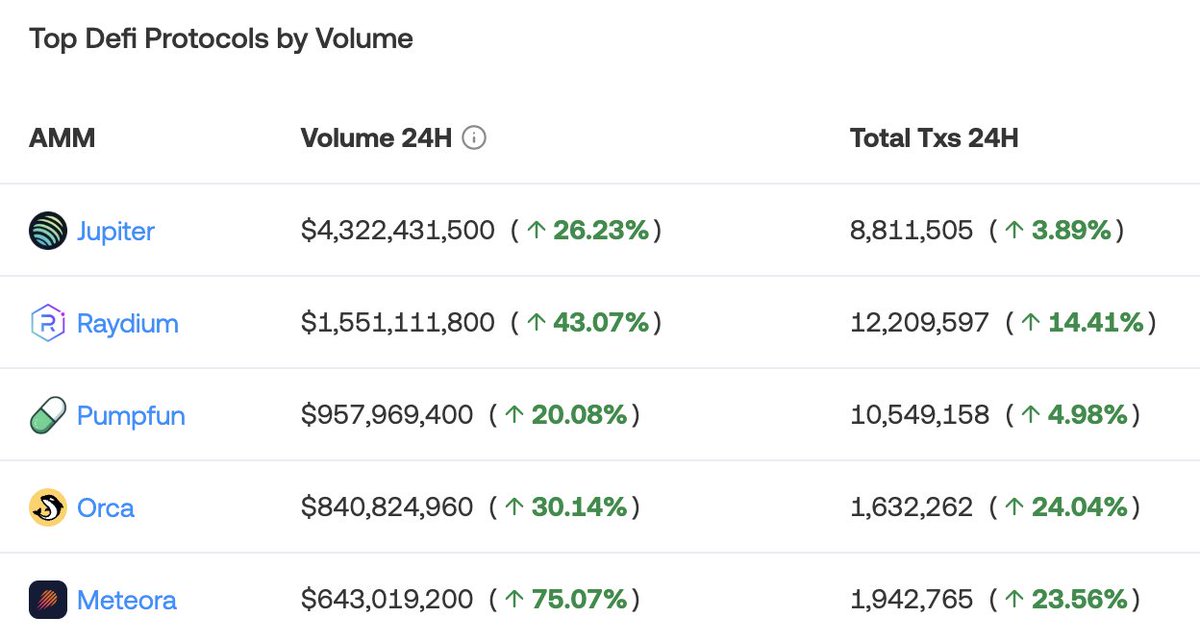
Task: Click the Meteora logo icon
Action: coord(48,600)
